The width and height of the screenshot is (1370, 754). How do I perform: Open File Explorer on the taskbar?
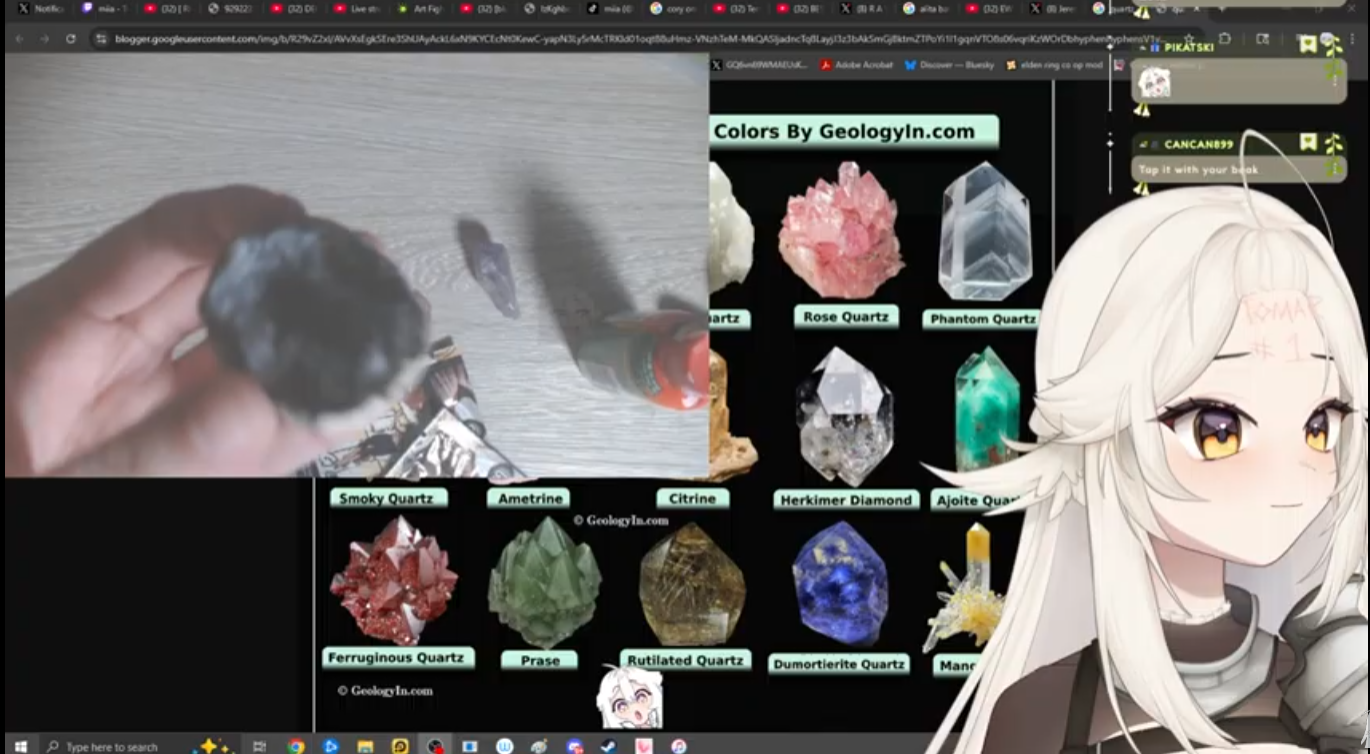point(365,745)
